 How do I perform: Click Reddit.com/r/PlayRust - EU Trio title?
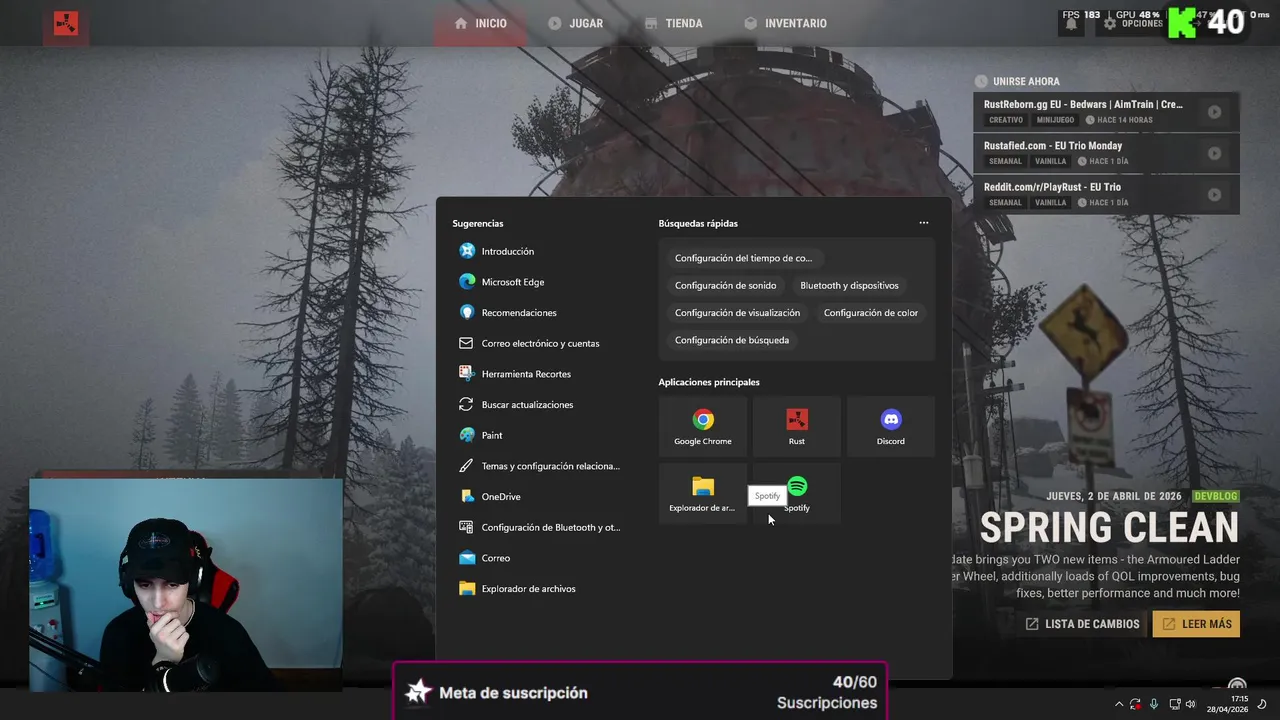[x=1052, y=187]
